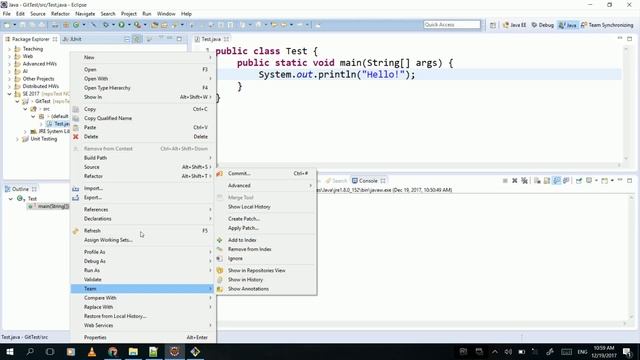This screenshot has height=360, width=640.
Task: Click Properties in context menu
Action: coord(142,338)
